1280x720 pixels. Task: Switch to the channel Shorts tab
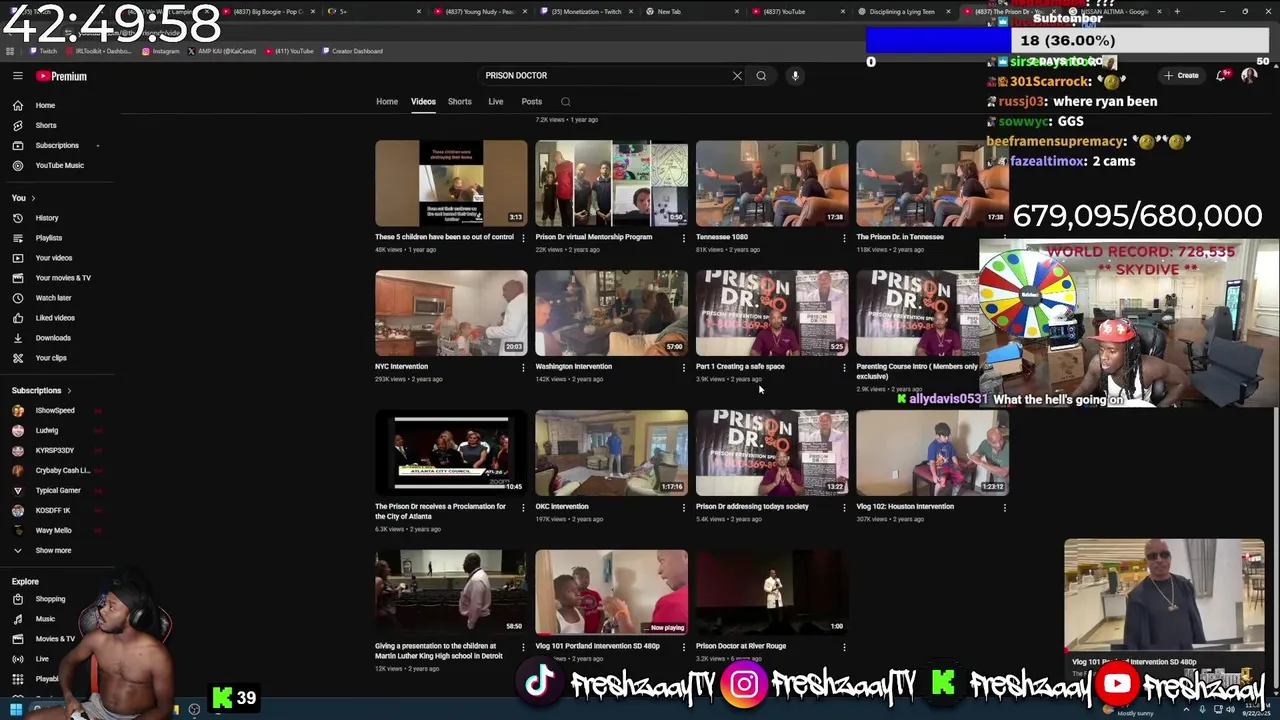point(460,102)
